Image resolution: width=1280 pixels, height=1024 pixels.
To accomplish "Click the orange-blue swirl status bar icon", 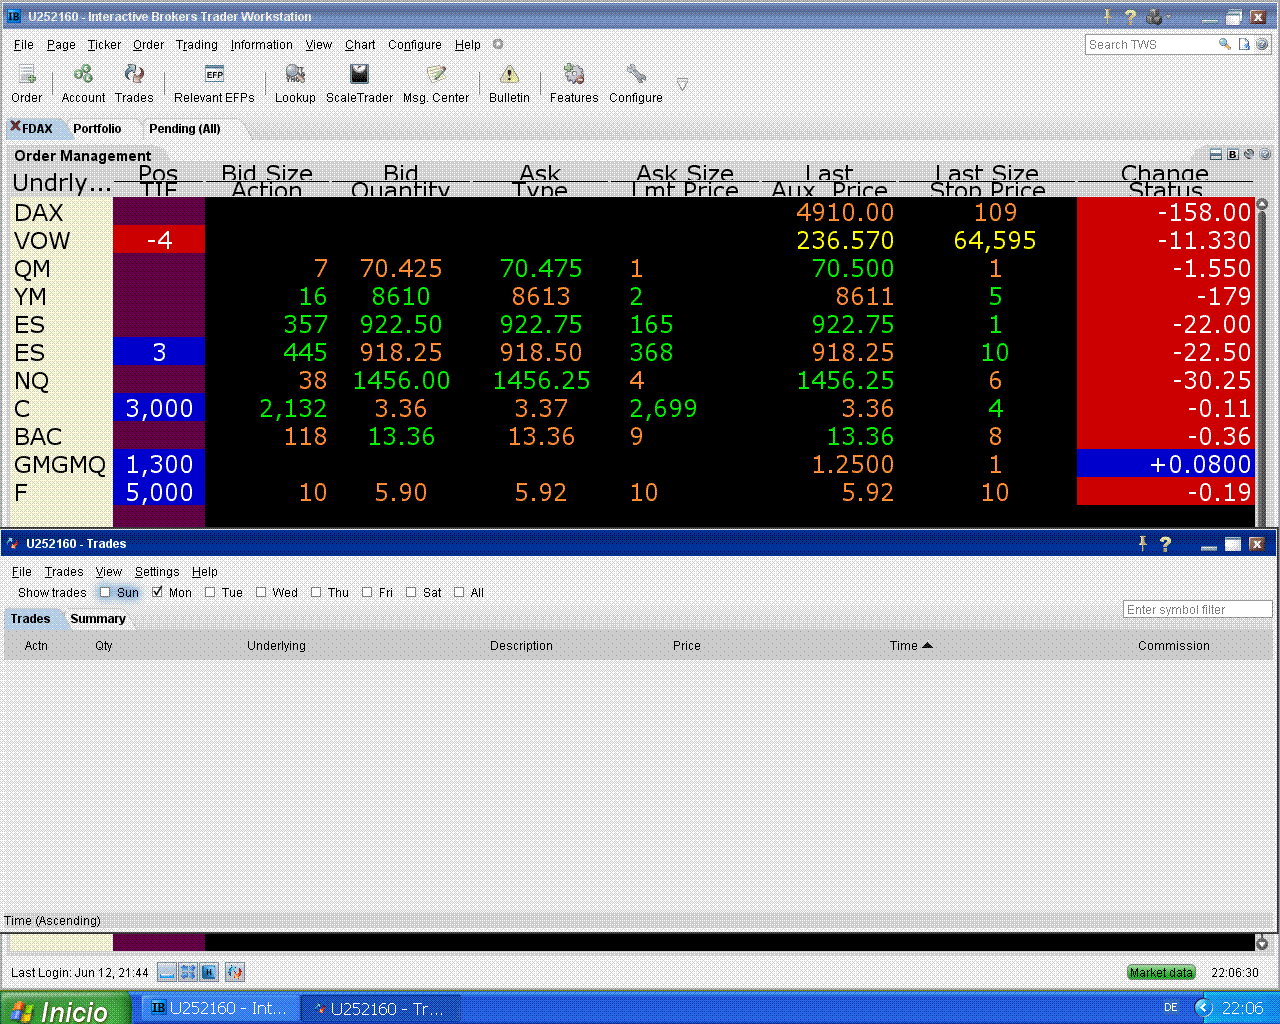I will (x=235, y=972).
